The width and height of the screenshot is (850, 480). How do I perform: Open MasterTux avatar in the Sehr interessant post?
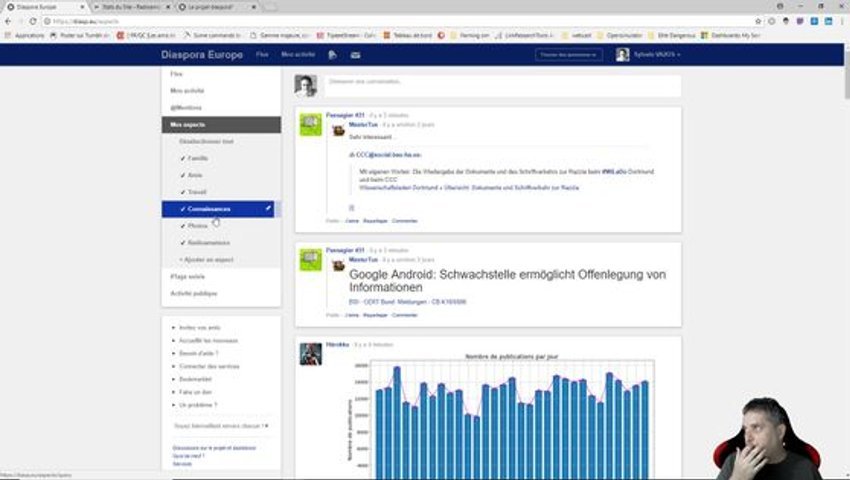(x=338, y=130)
